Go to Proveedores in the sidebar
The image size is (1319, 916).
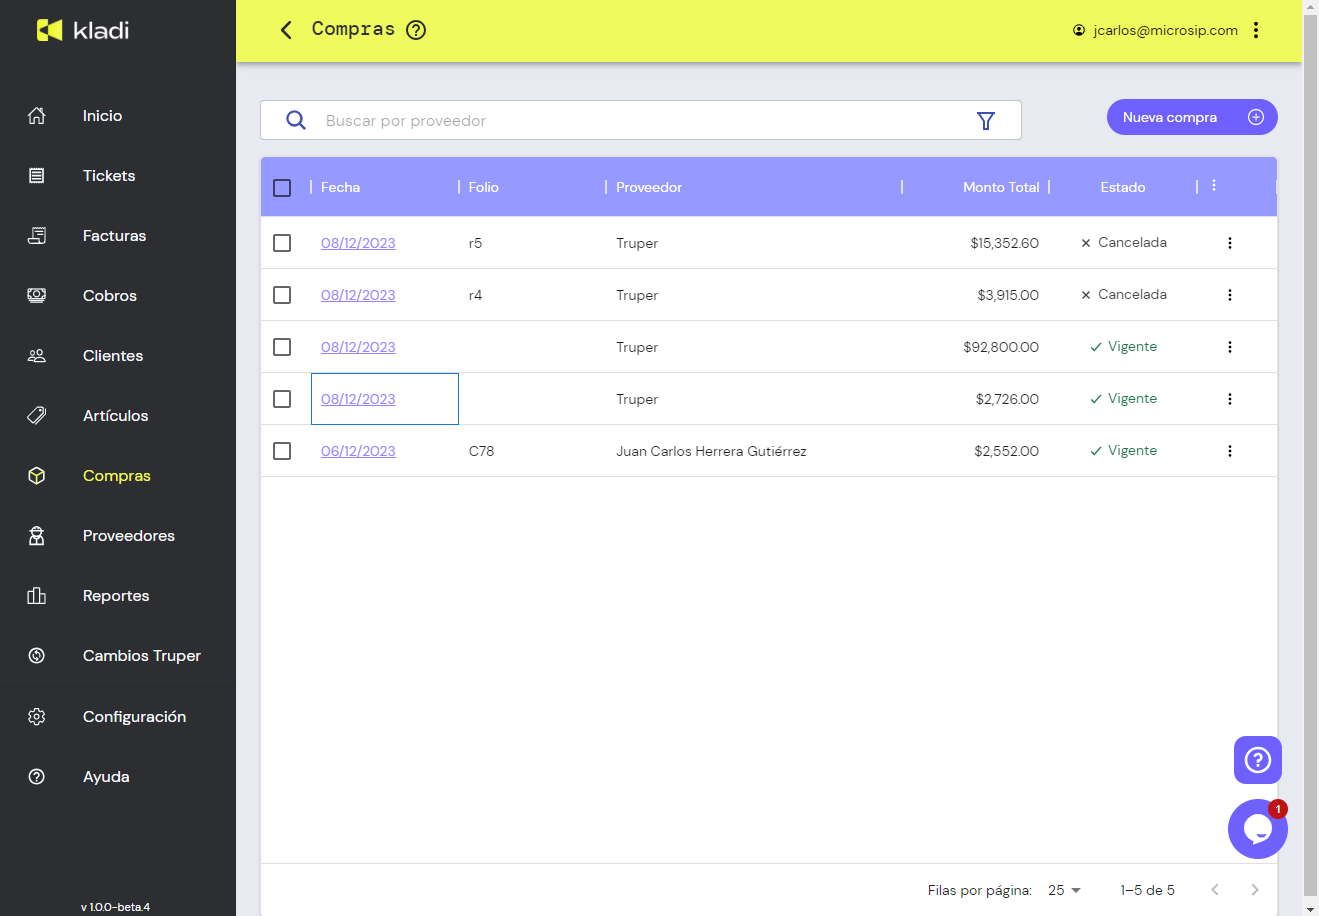click(128, 536)
